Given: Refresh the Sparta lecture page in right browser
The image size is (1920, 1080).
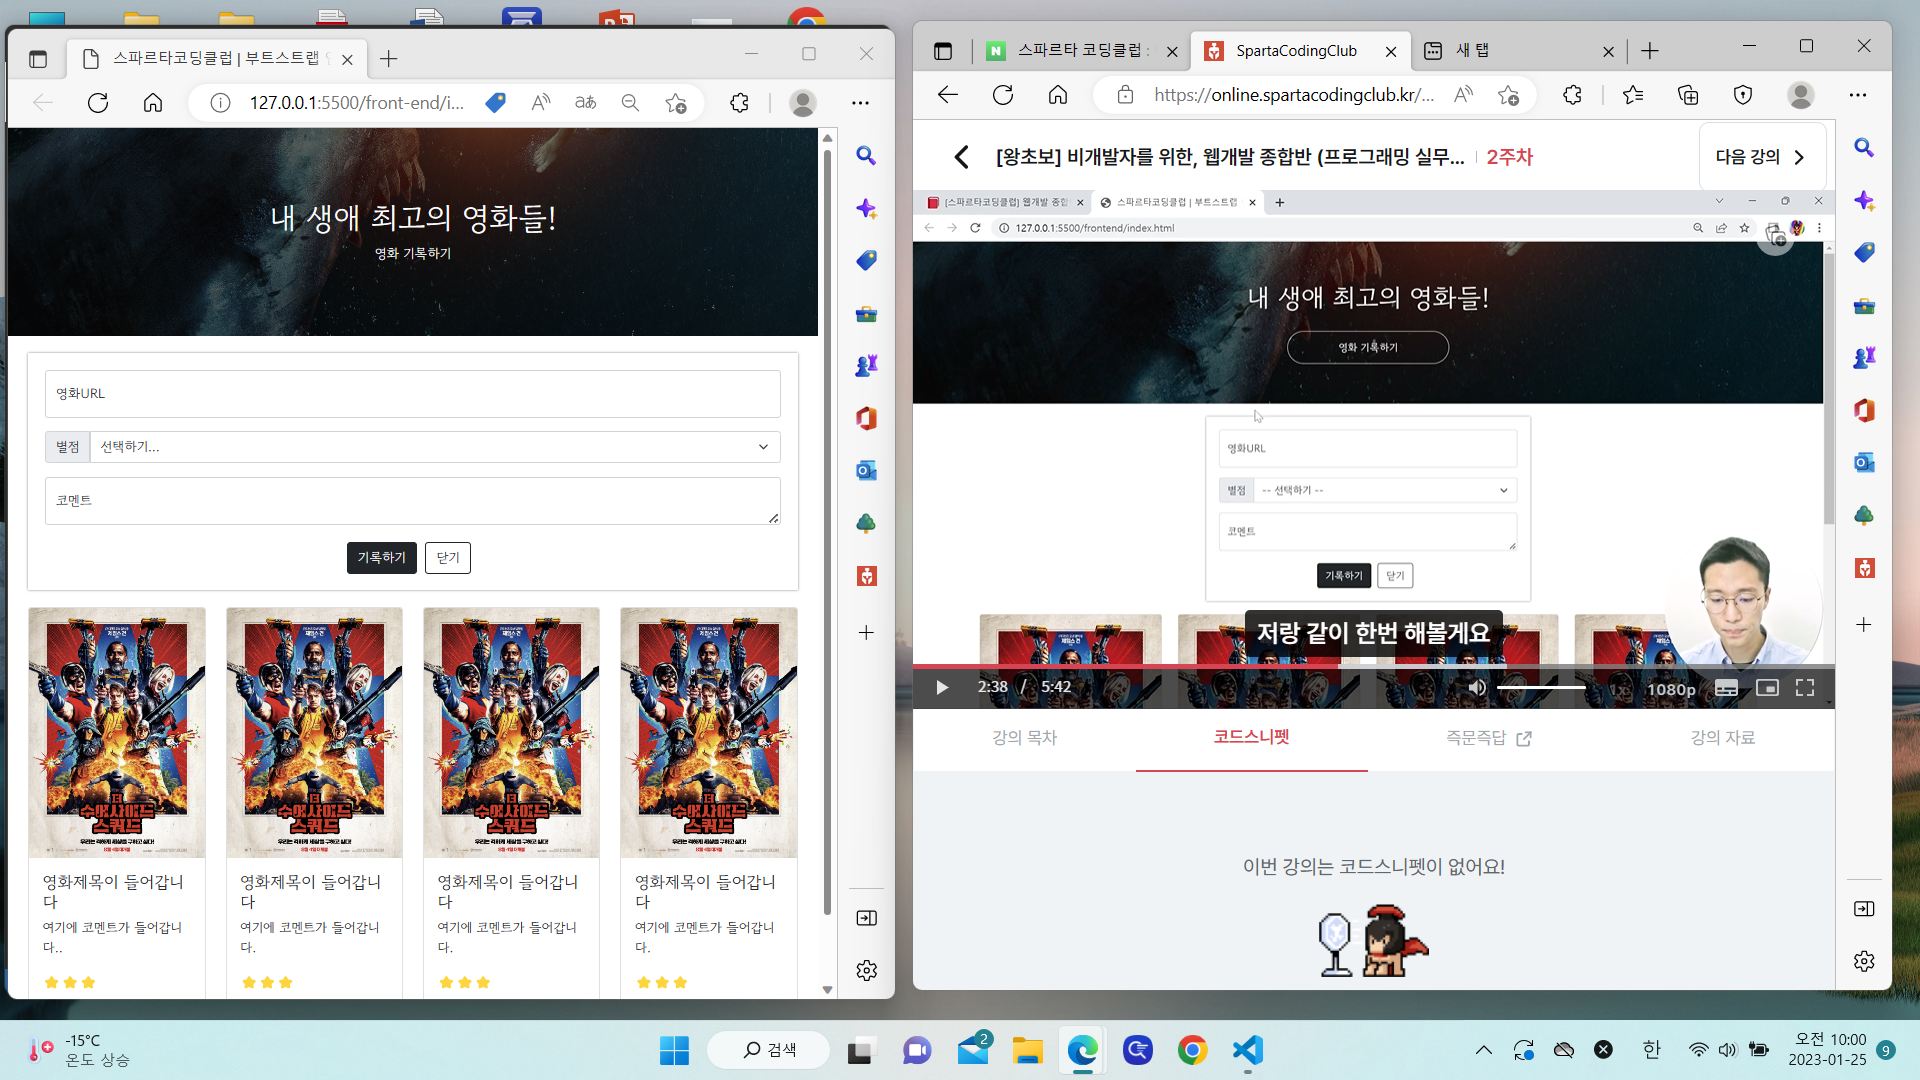Looking at the screenshot, I should click(1003, 95).
